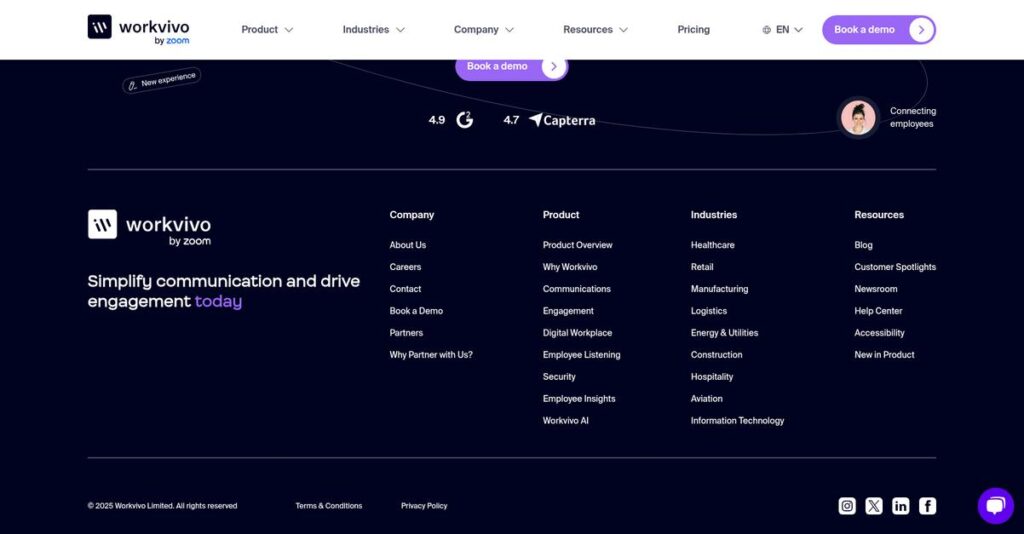Open the Privacy Policy link
Image resolution: width=1024 pixels, height=534 pixels.
pyautogui.click(x=424, y=506)
